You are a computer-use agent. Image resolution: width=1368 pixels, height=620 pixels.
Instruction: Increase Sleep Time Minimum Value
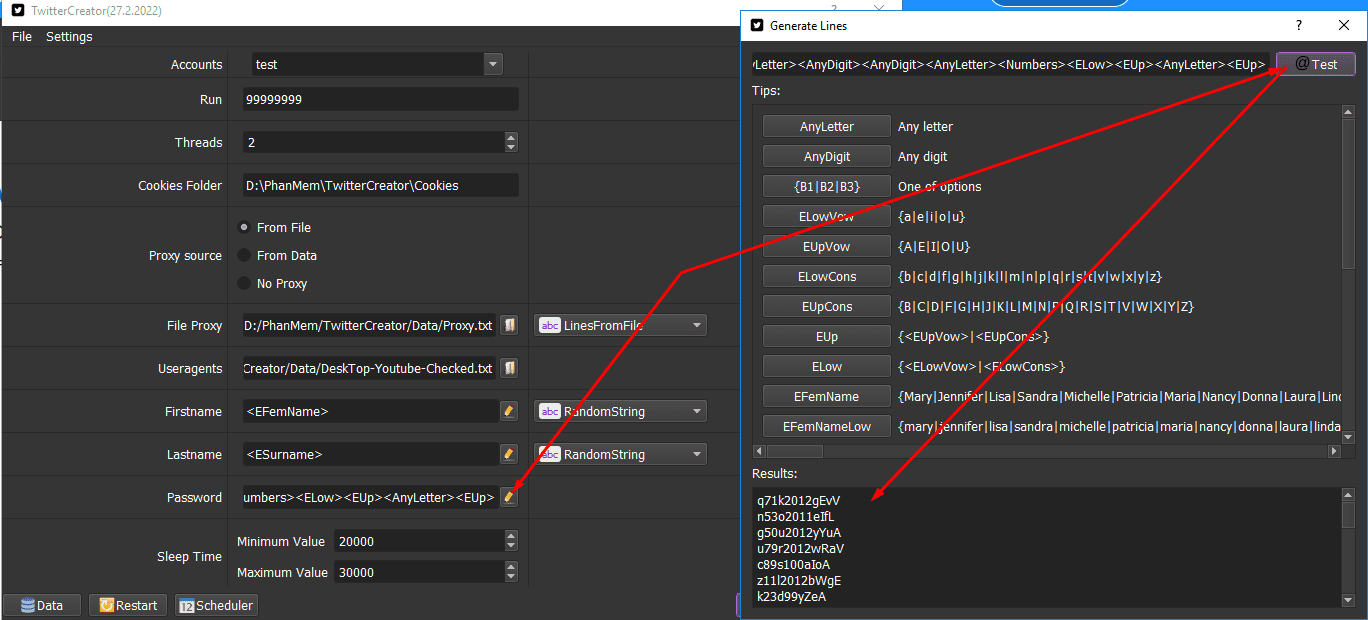pos(511,536)
